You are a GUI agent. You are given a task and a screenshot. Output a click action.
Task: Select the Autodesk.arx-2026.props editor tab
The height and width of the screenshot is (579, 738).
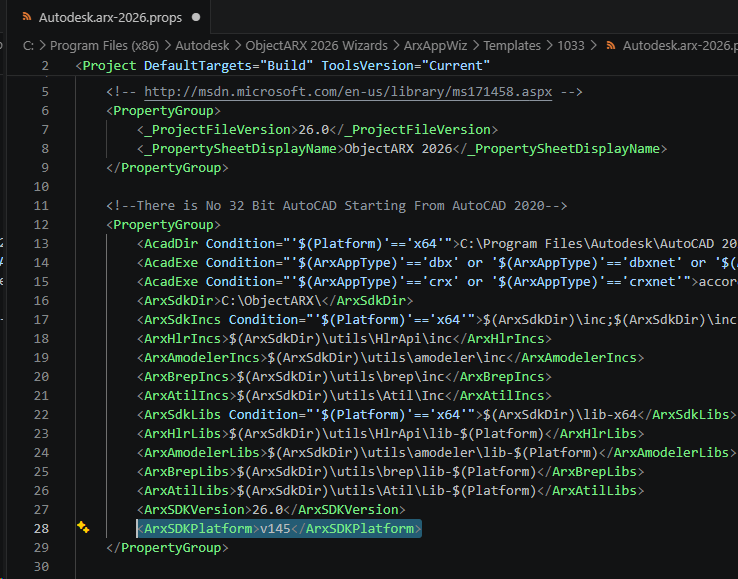click(x=108, y=17)
